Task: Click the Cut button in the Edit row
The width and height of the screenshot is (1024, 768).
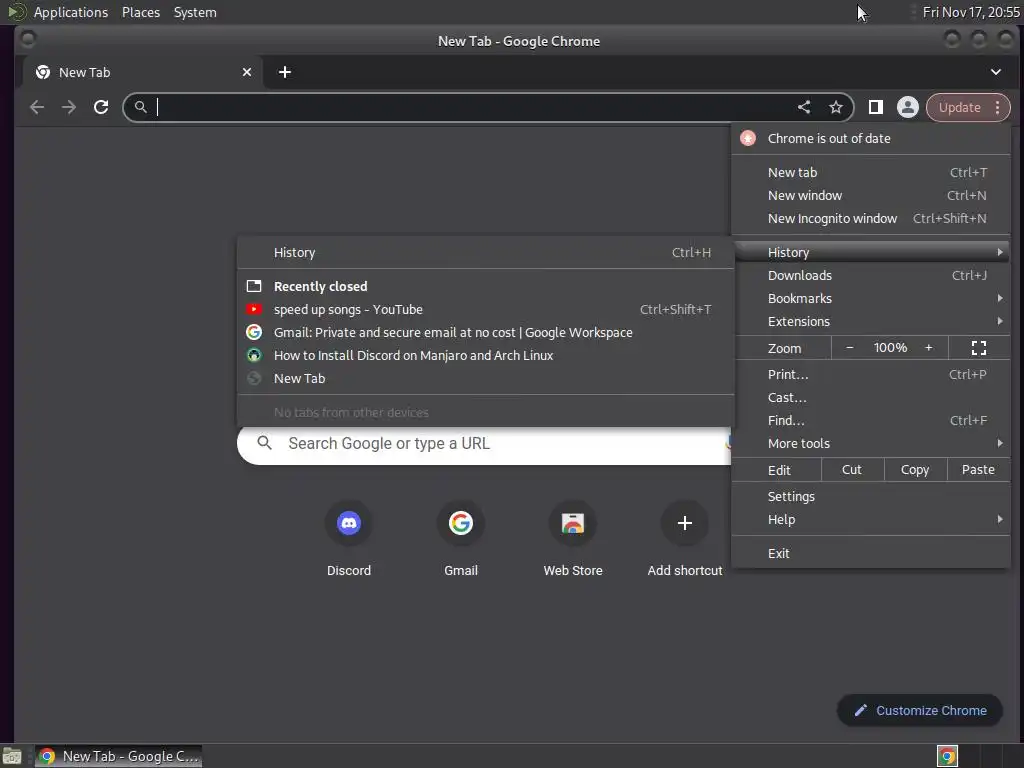Action: 852,470
